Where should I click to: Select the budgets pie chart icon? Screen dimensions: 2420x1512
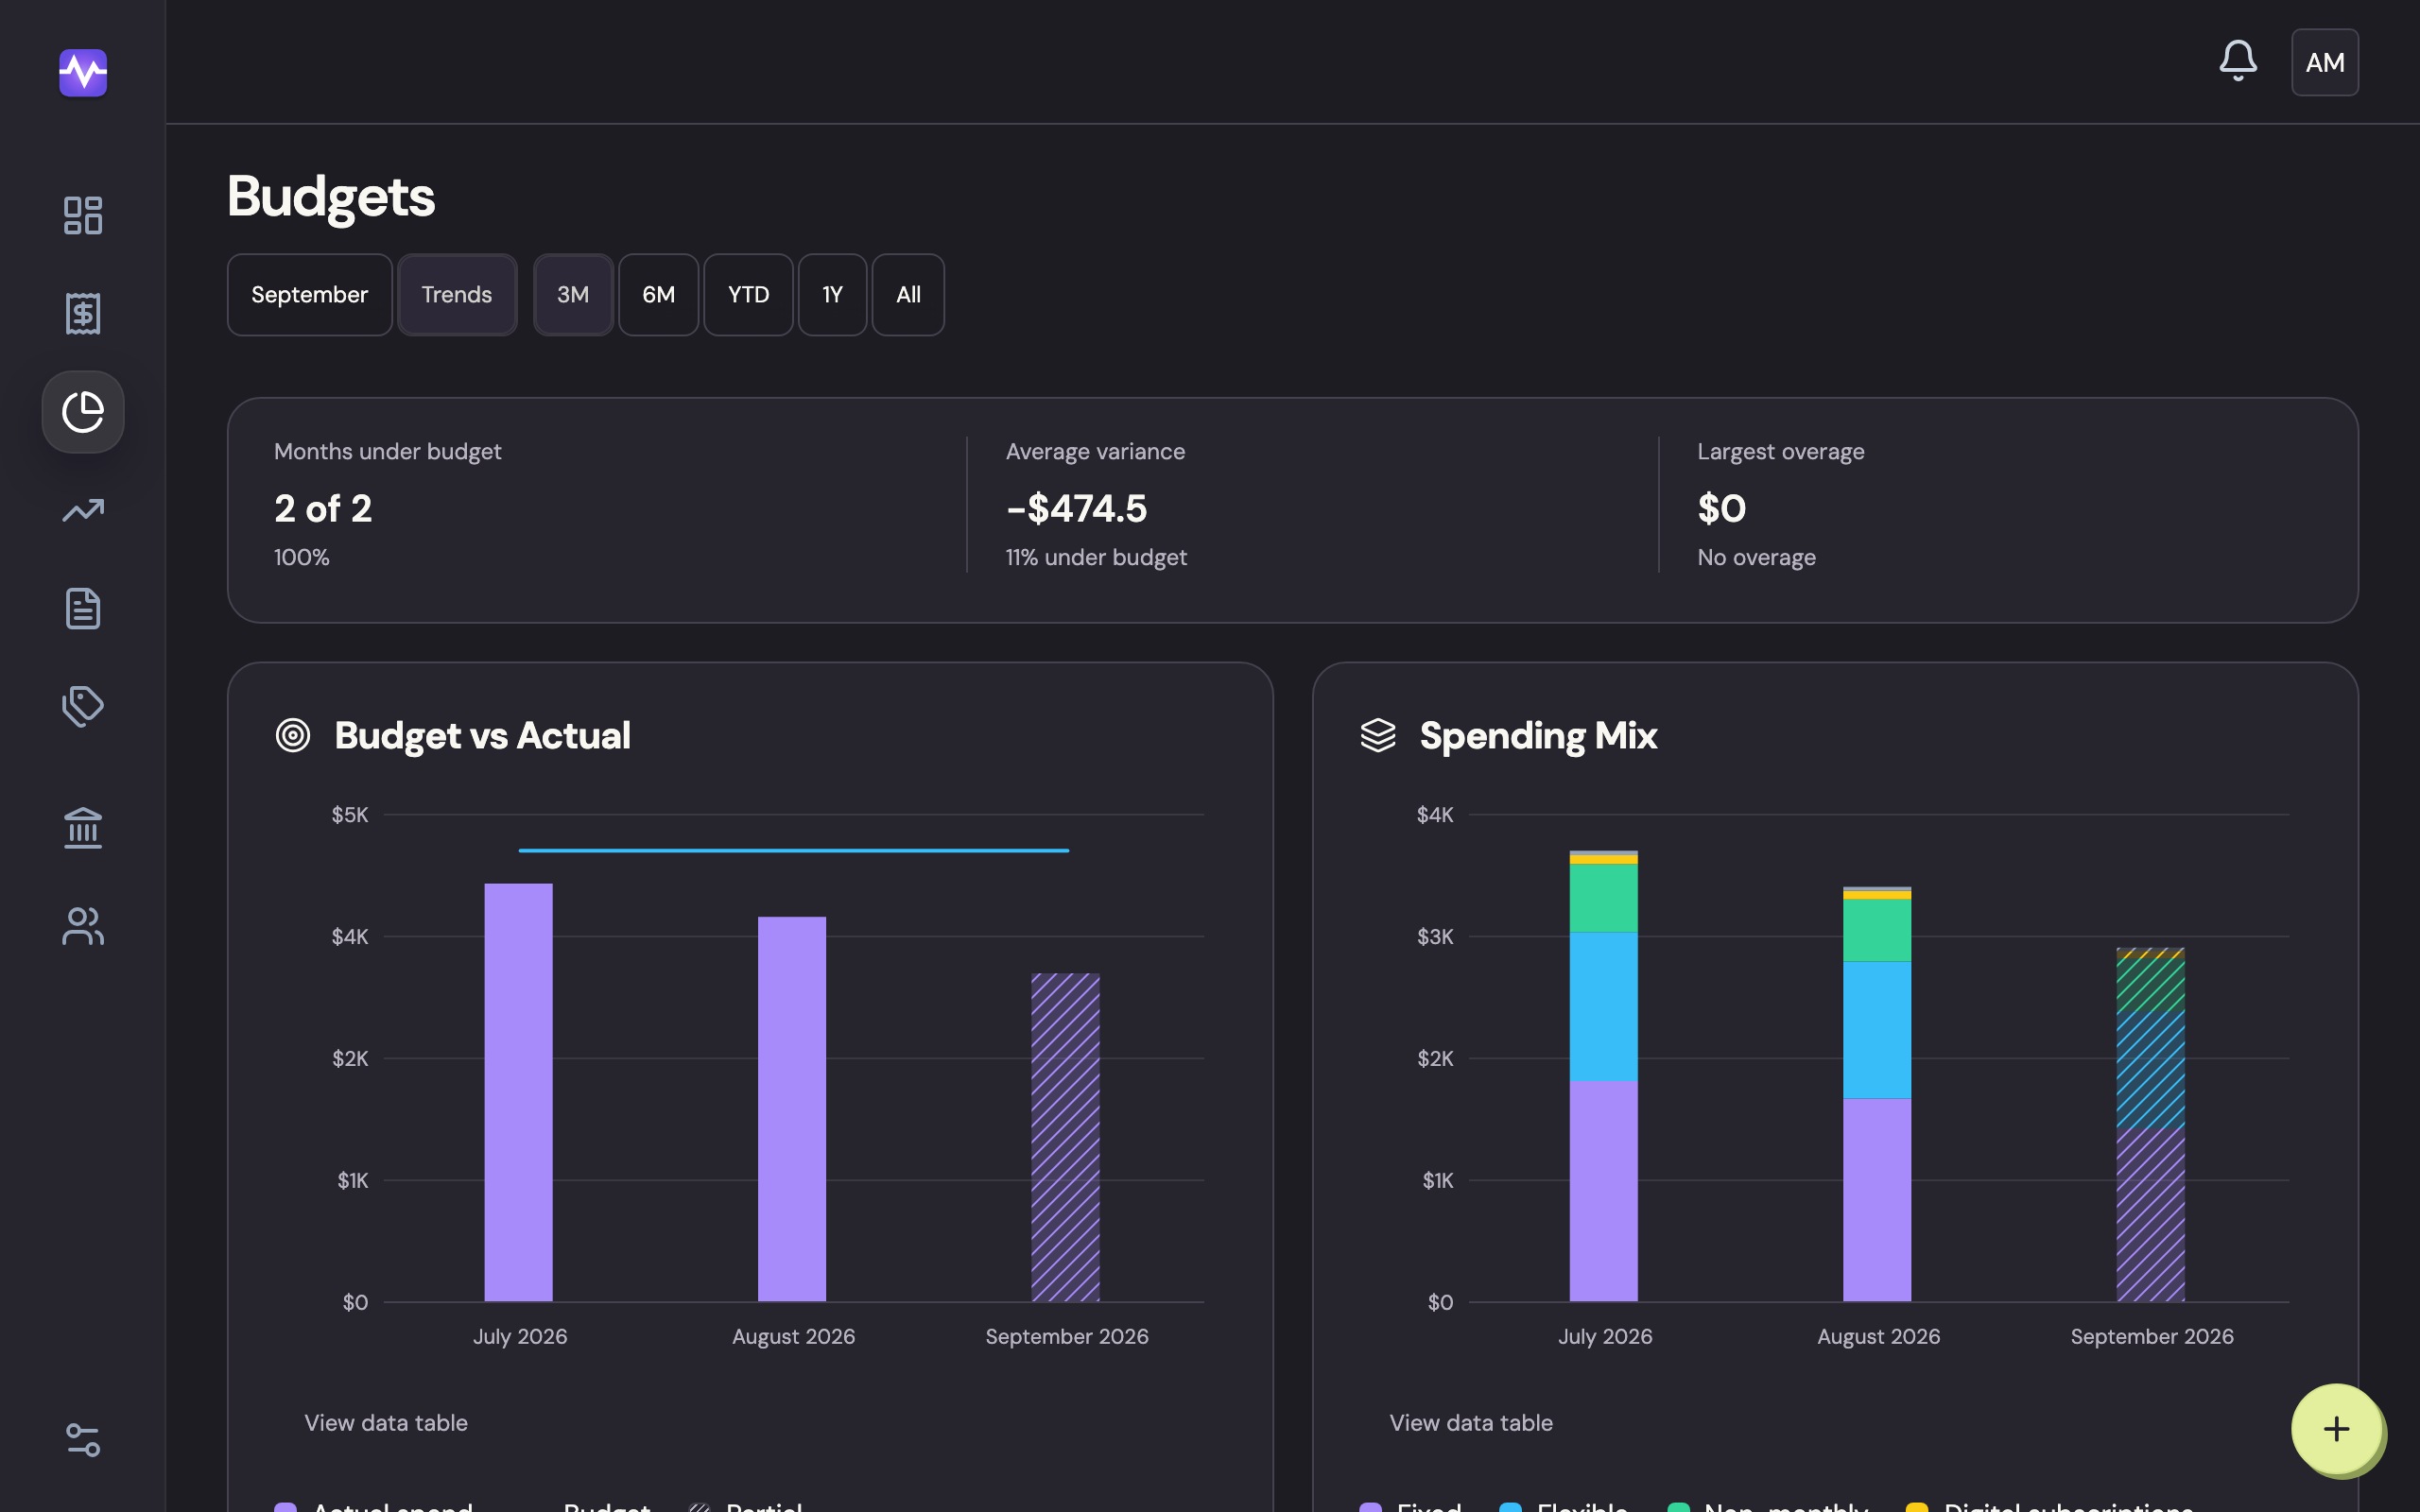(x=83, y=412)
